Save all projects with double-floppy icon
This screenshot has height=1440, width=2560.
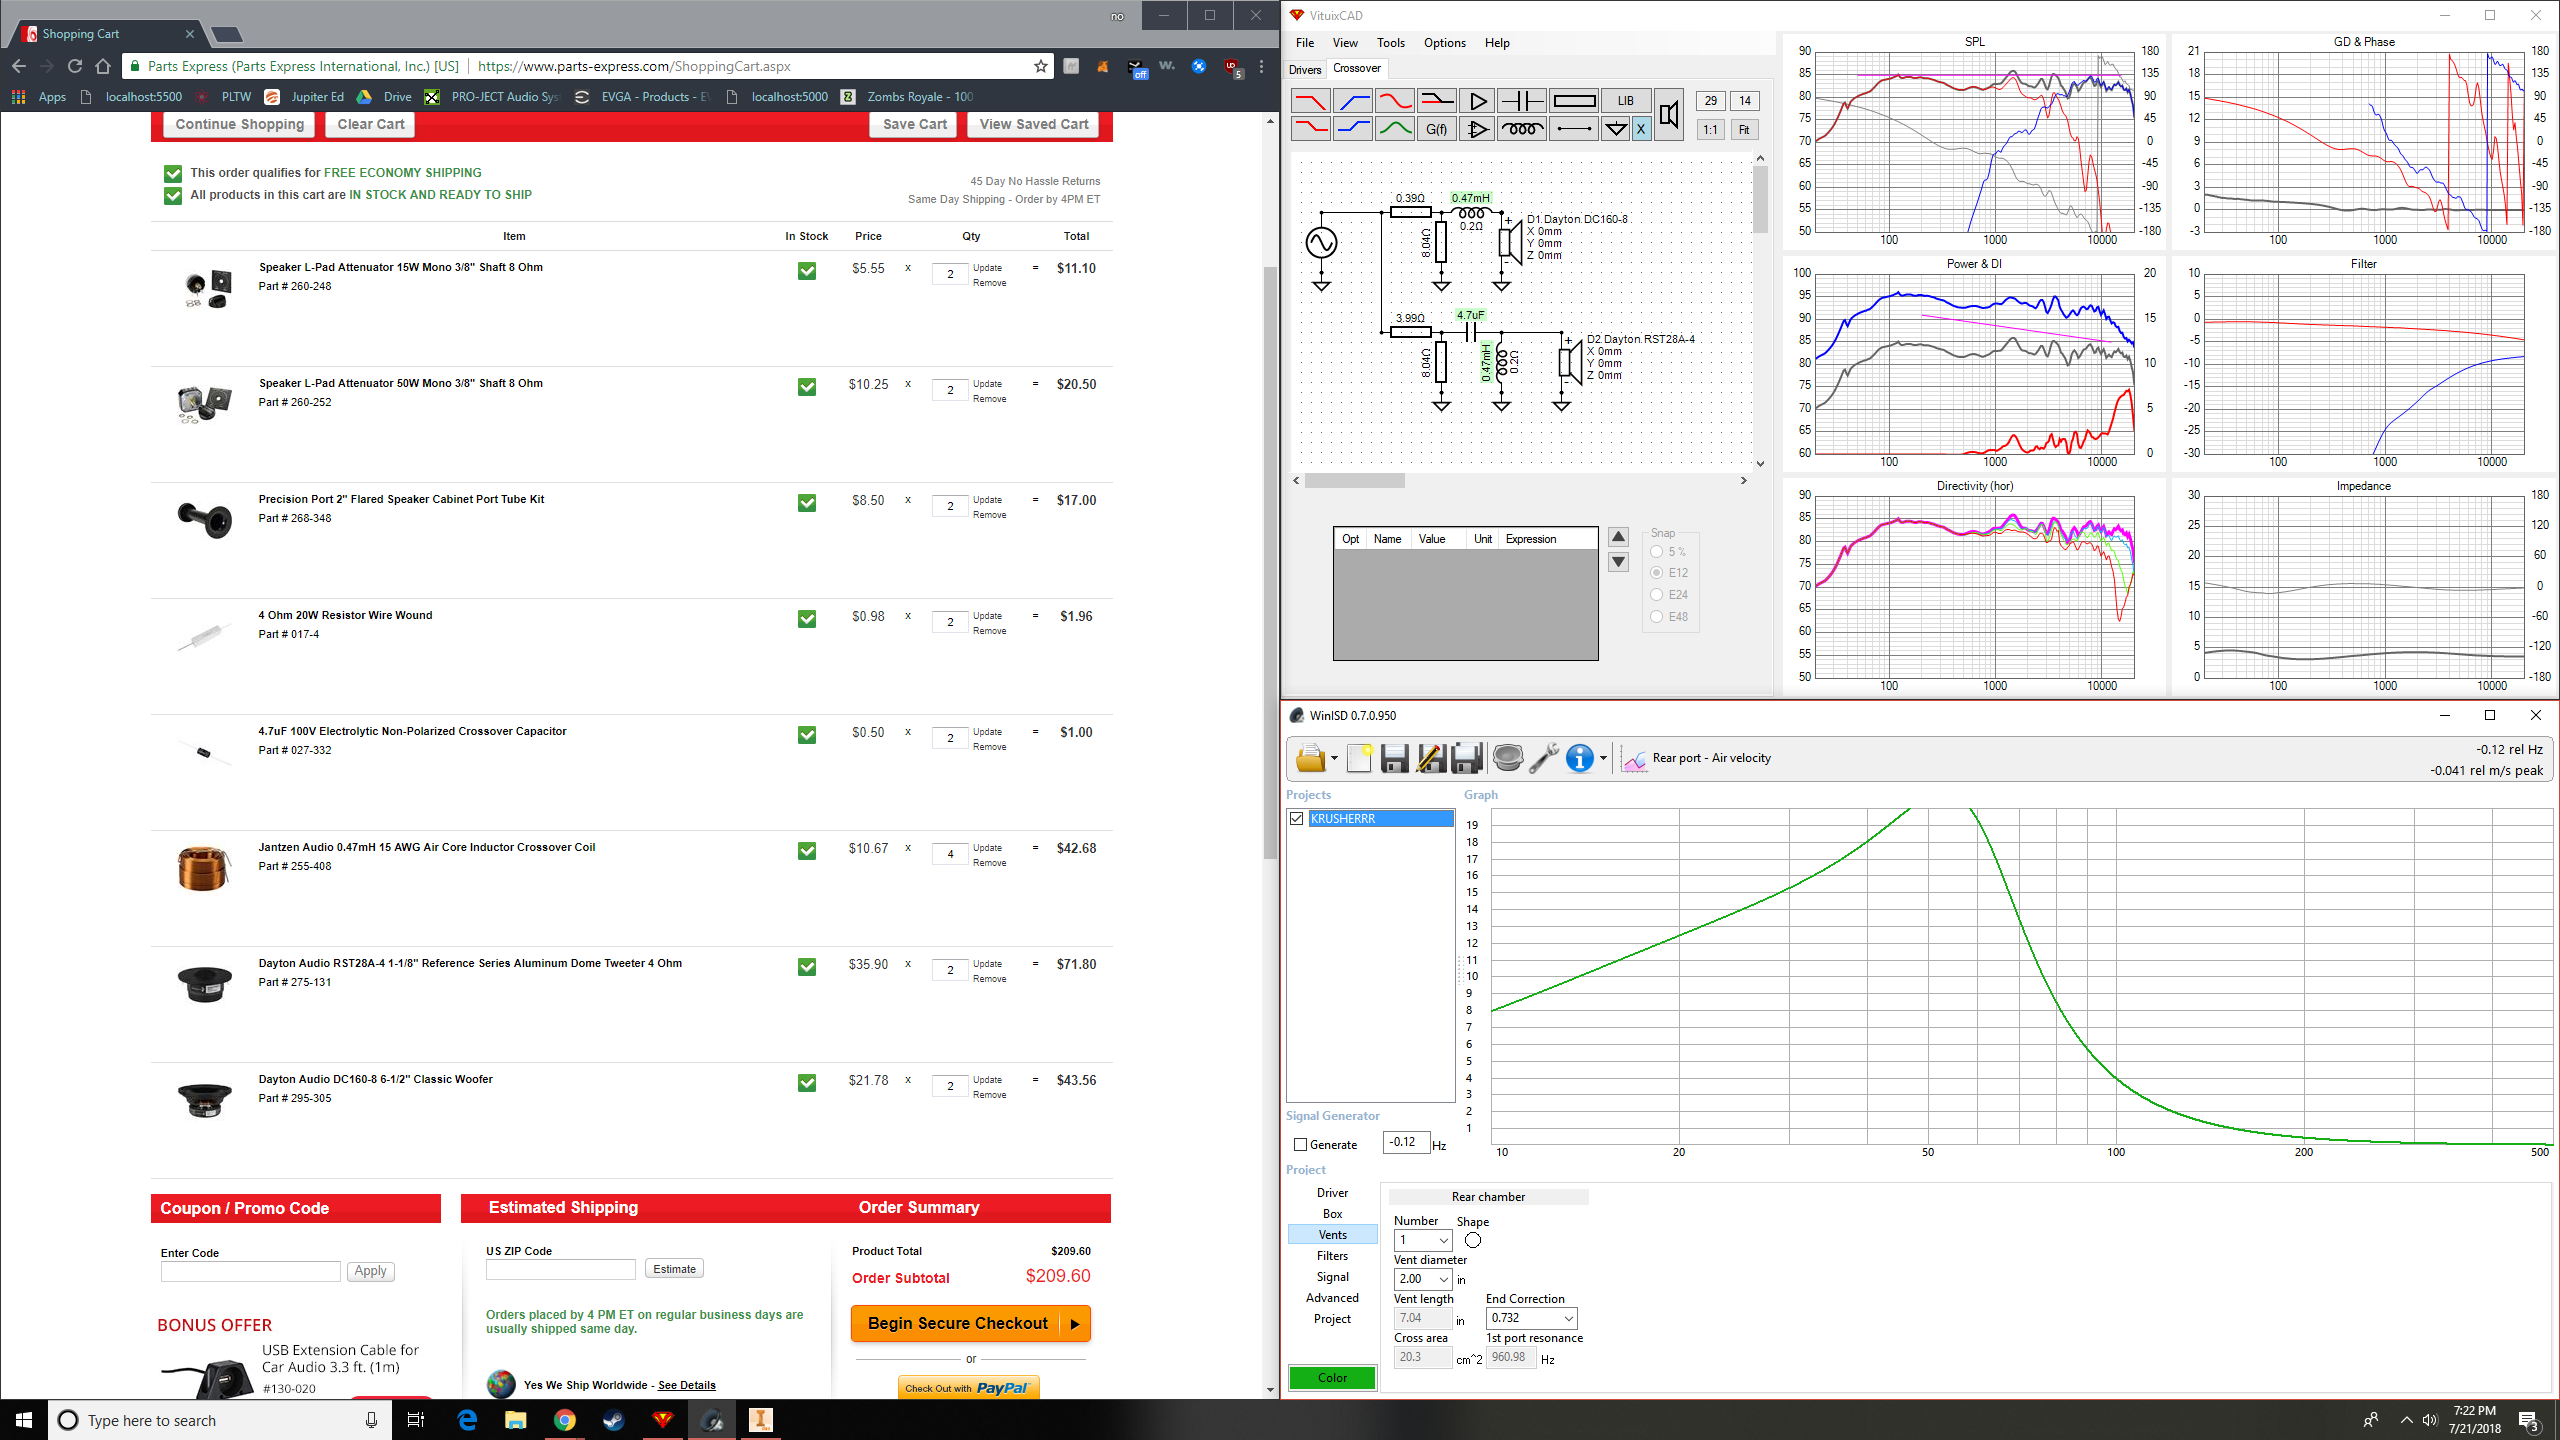pyautogui.click(x=1467, y=758)
